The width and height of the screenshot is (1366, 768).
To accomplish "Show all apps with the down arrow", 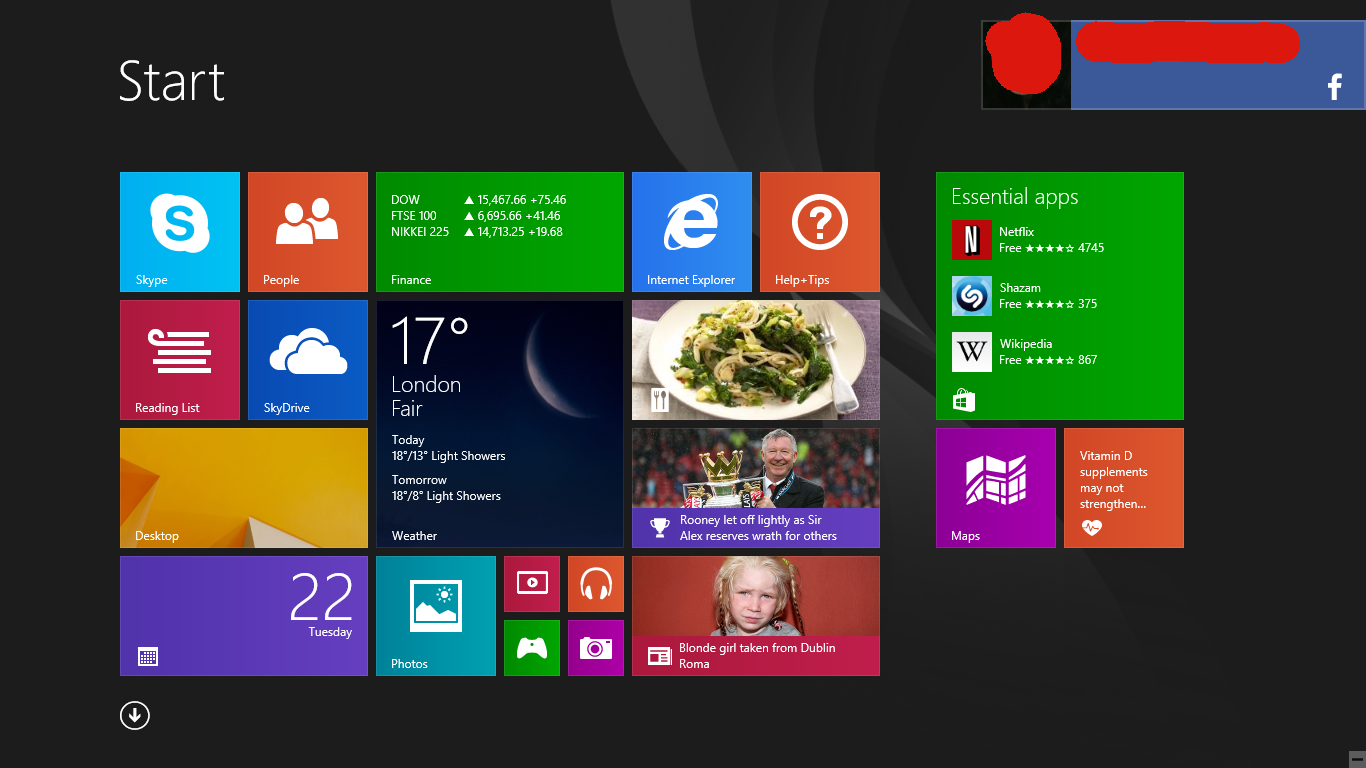I will click(x=135, y=715).
